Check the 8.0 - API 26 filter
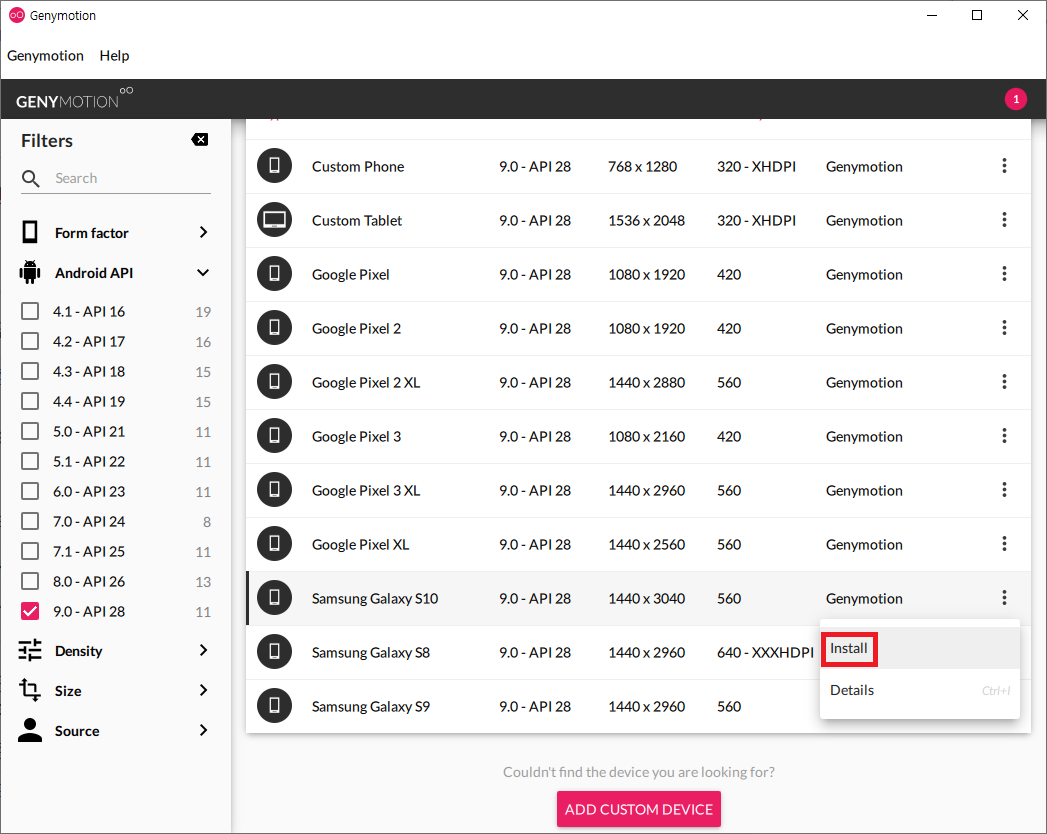 [x=30, y=582]
